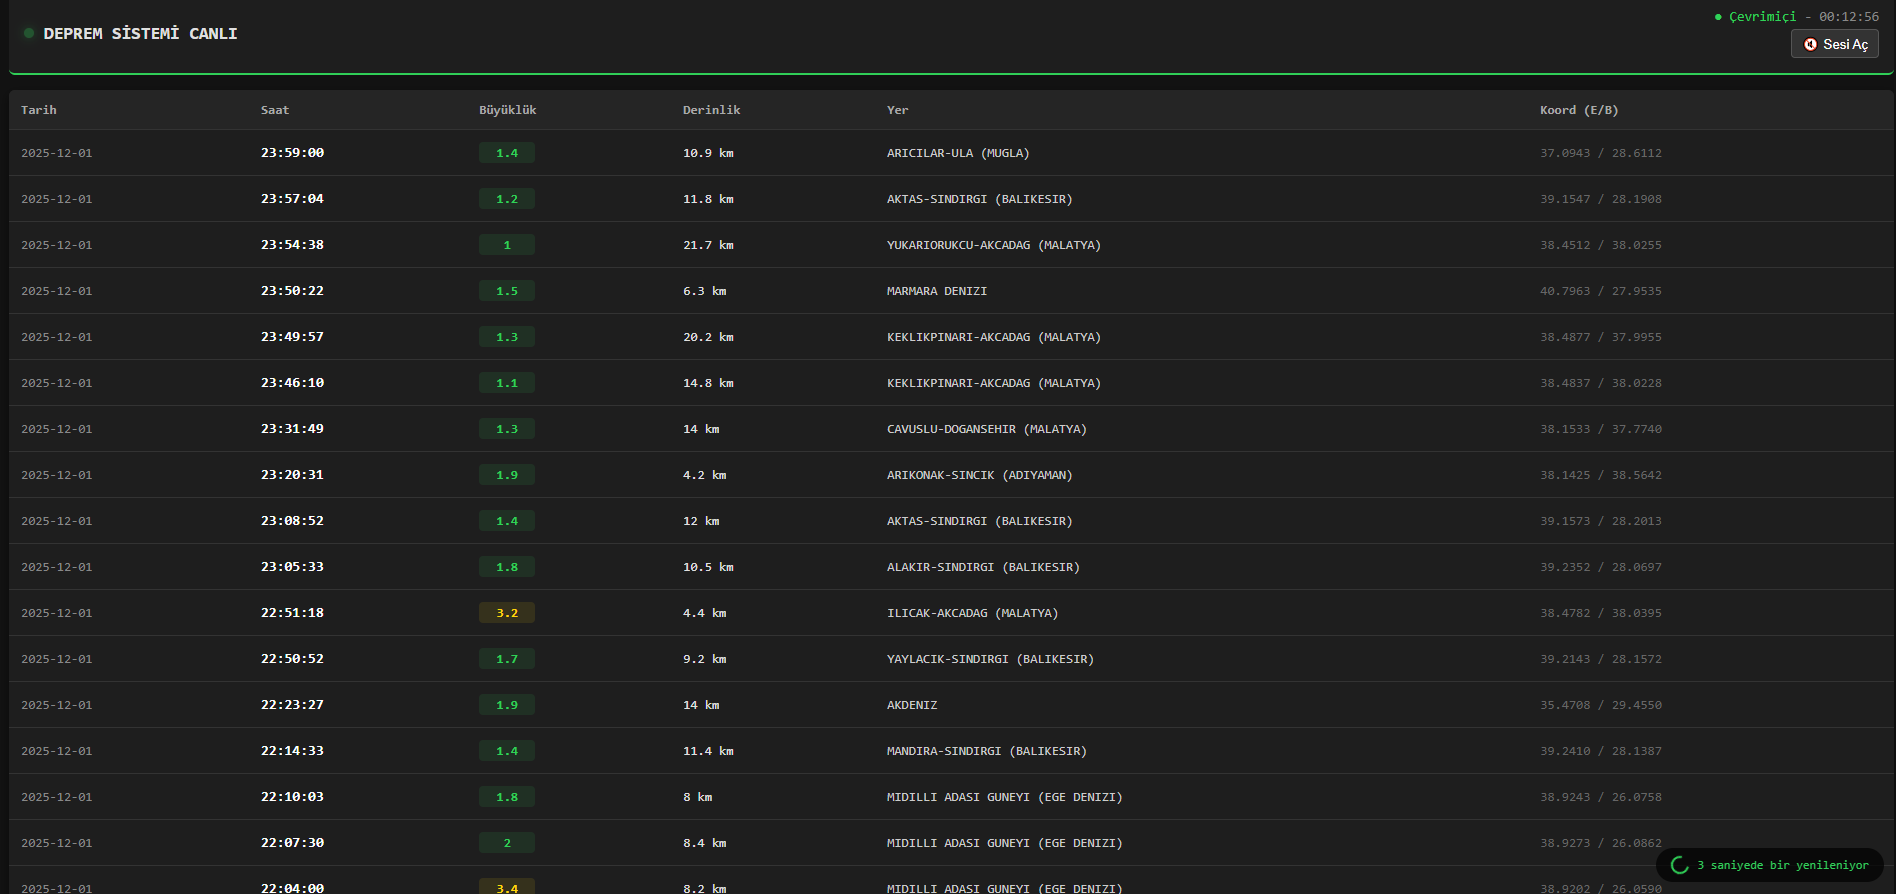
Task: Click the green dot beside DEPREM SİSTEMİ CANLI
Action: point(29,33)
